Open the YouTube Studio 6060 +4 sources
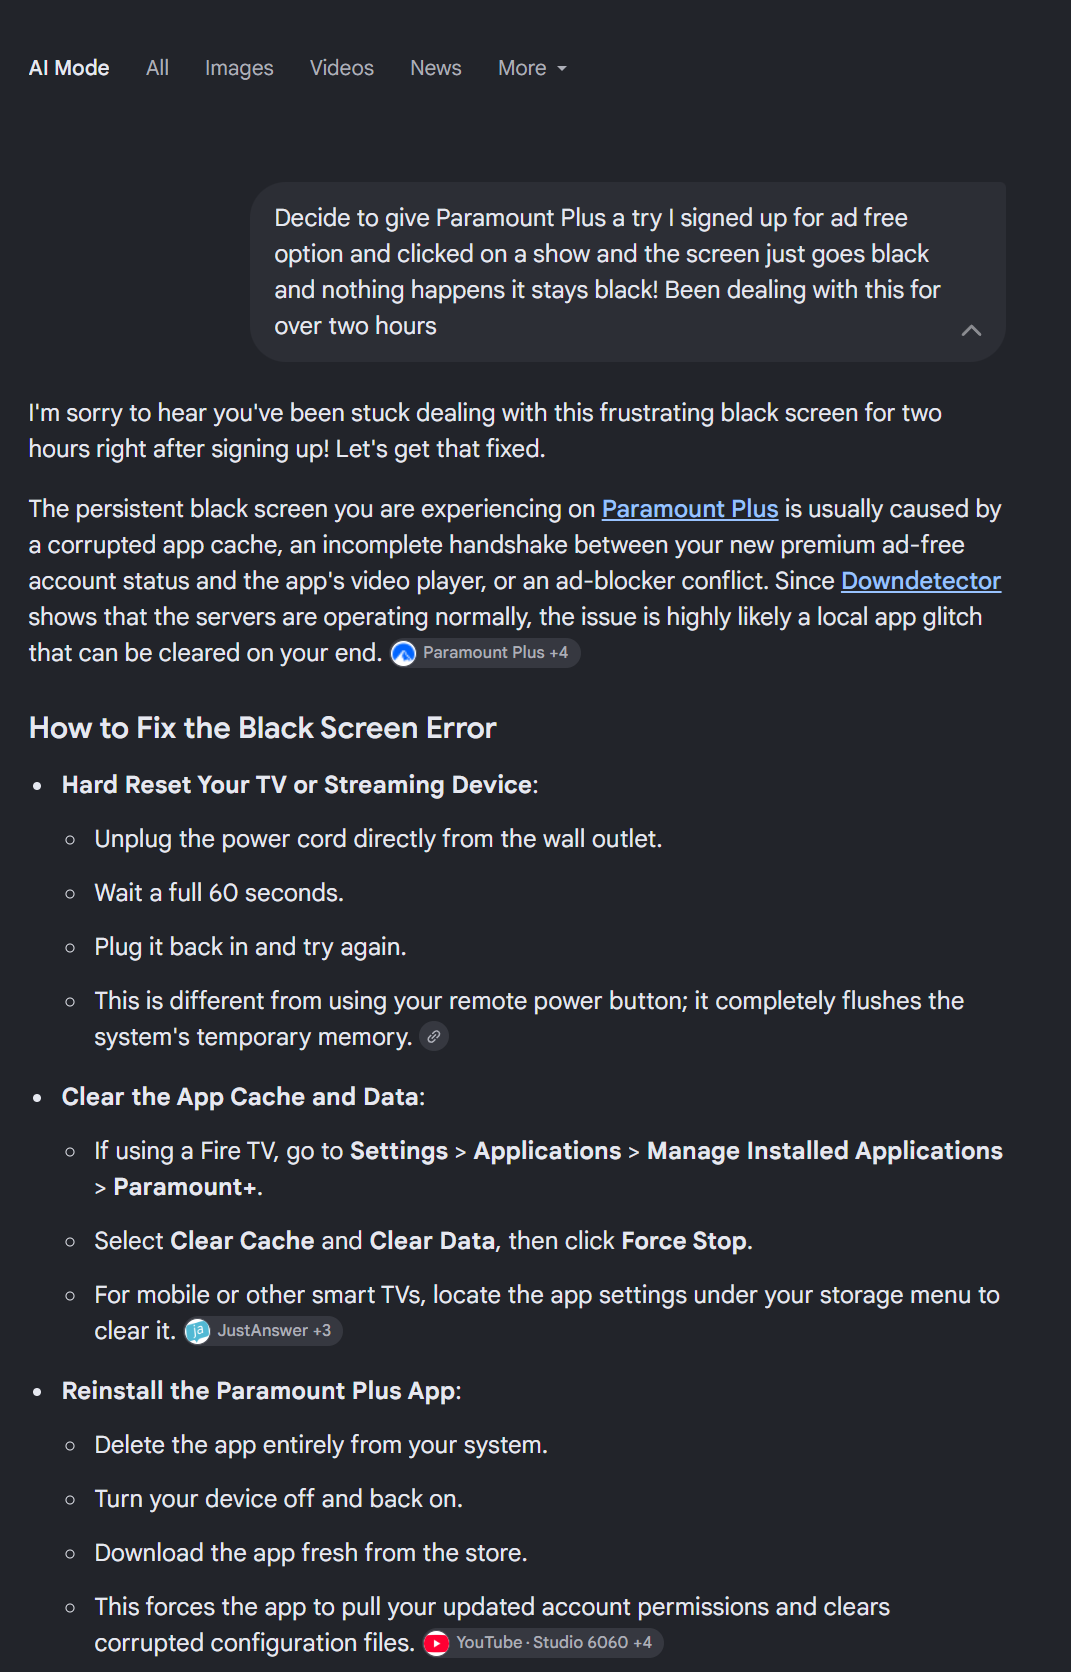This screenshot has height=1672, width=1071. pyautogui.click(x=542, y=1643)
